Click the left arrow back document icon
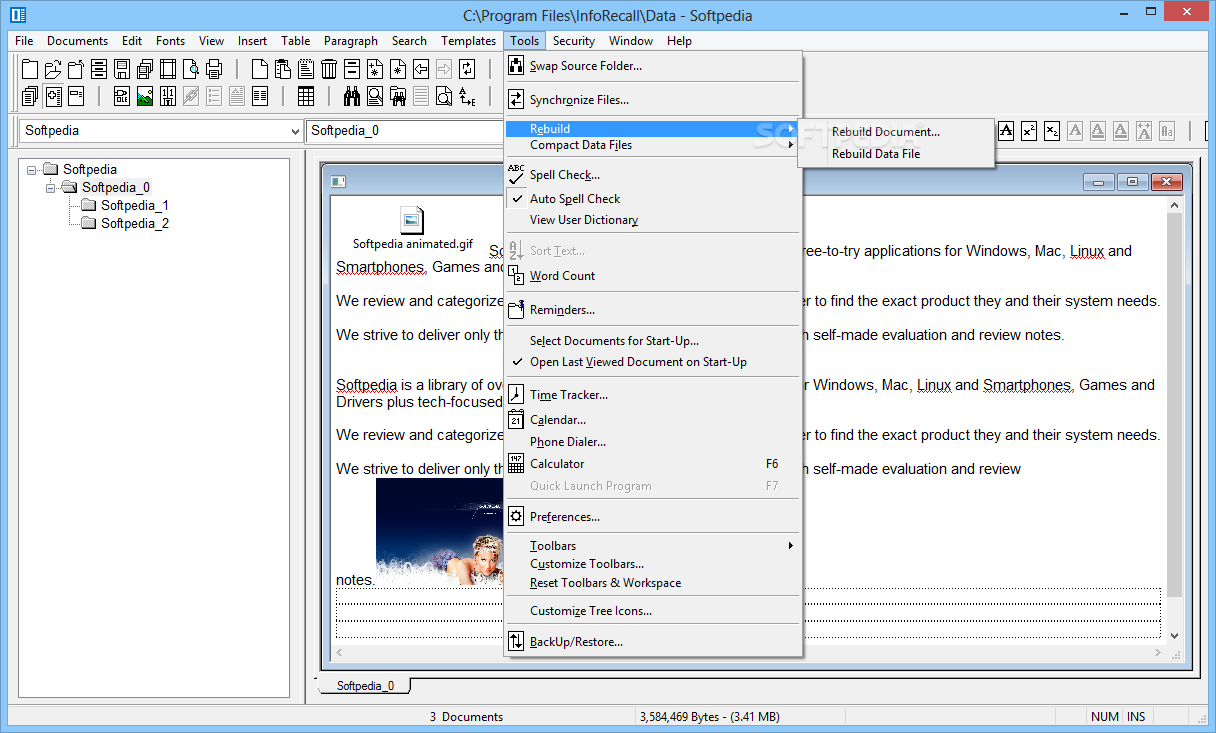 pos(421,69)
